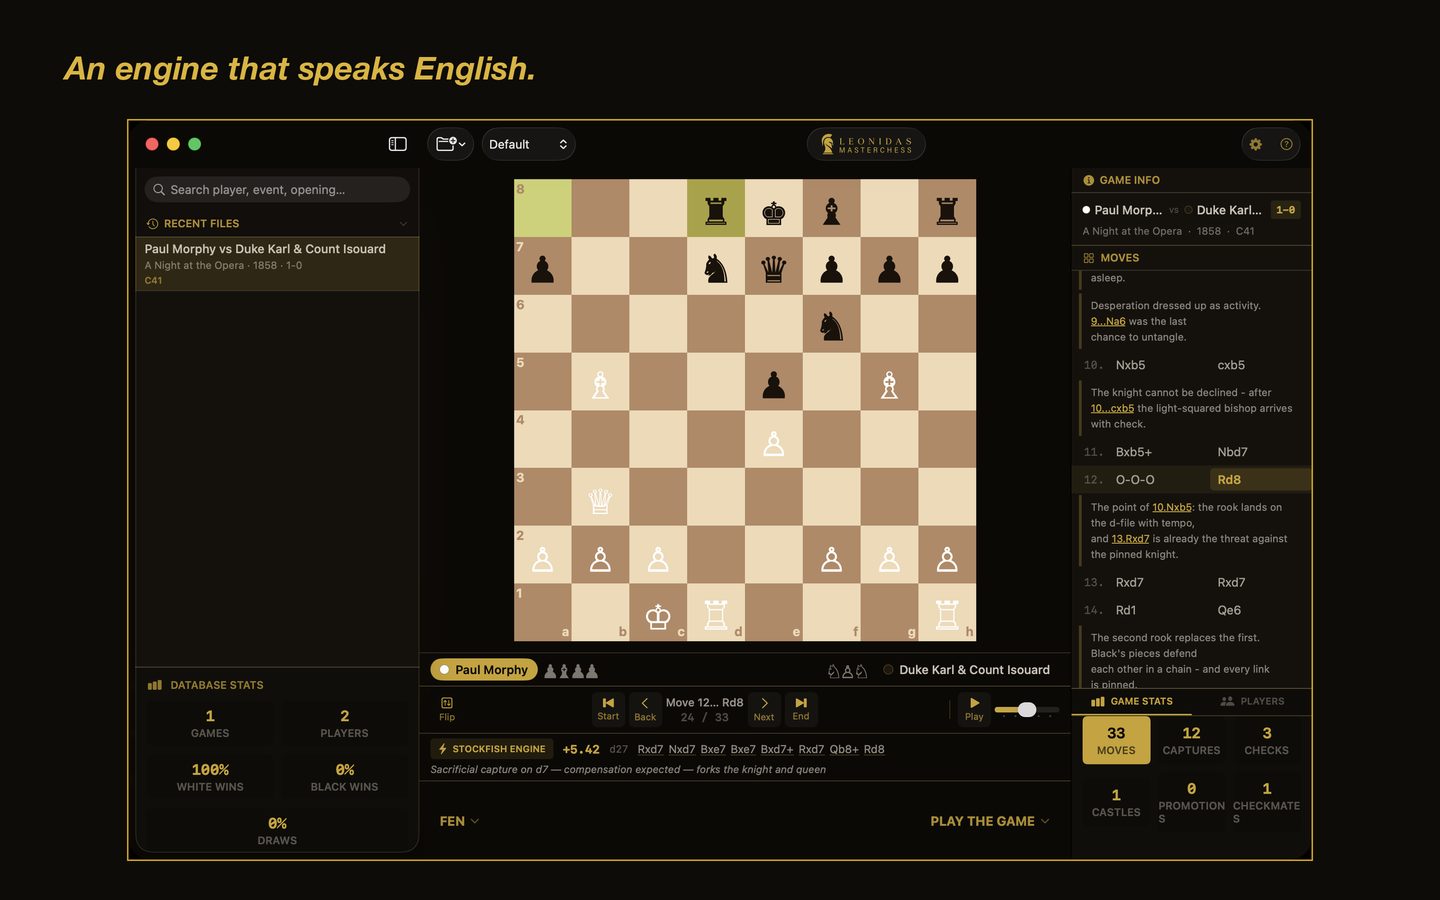Click the black pawn on e5

coord(774,383)
